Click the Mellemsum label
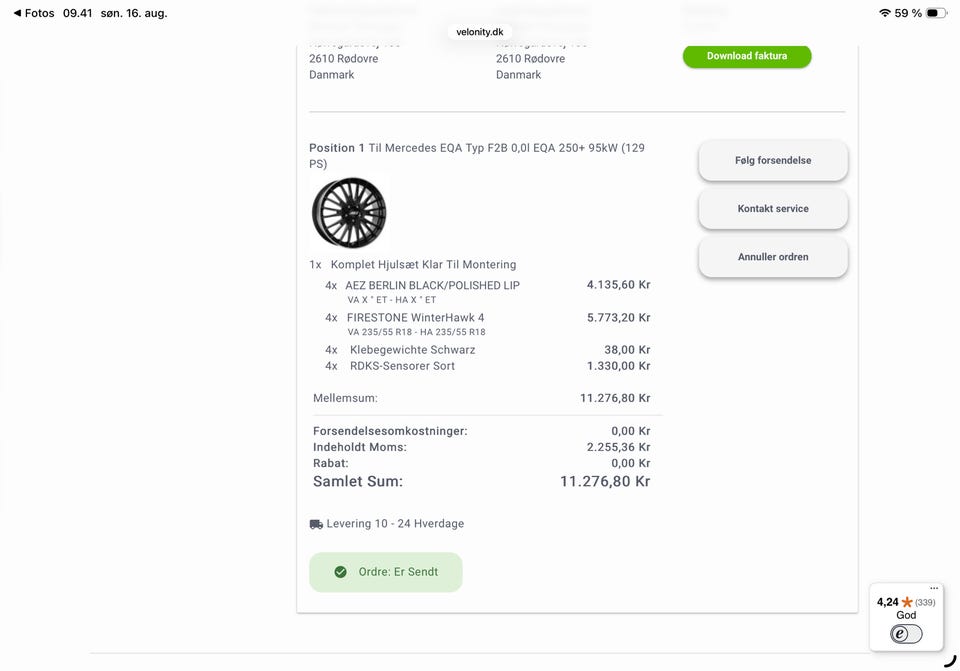Image resolution: width=960 pixels, height=671 pixels. click(x=345, y=399)
